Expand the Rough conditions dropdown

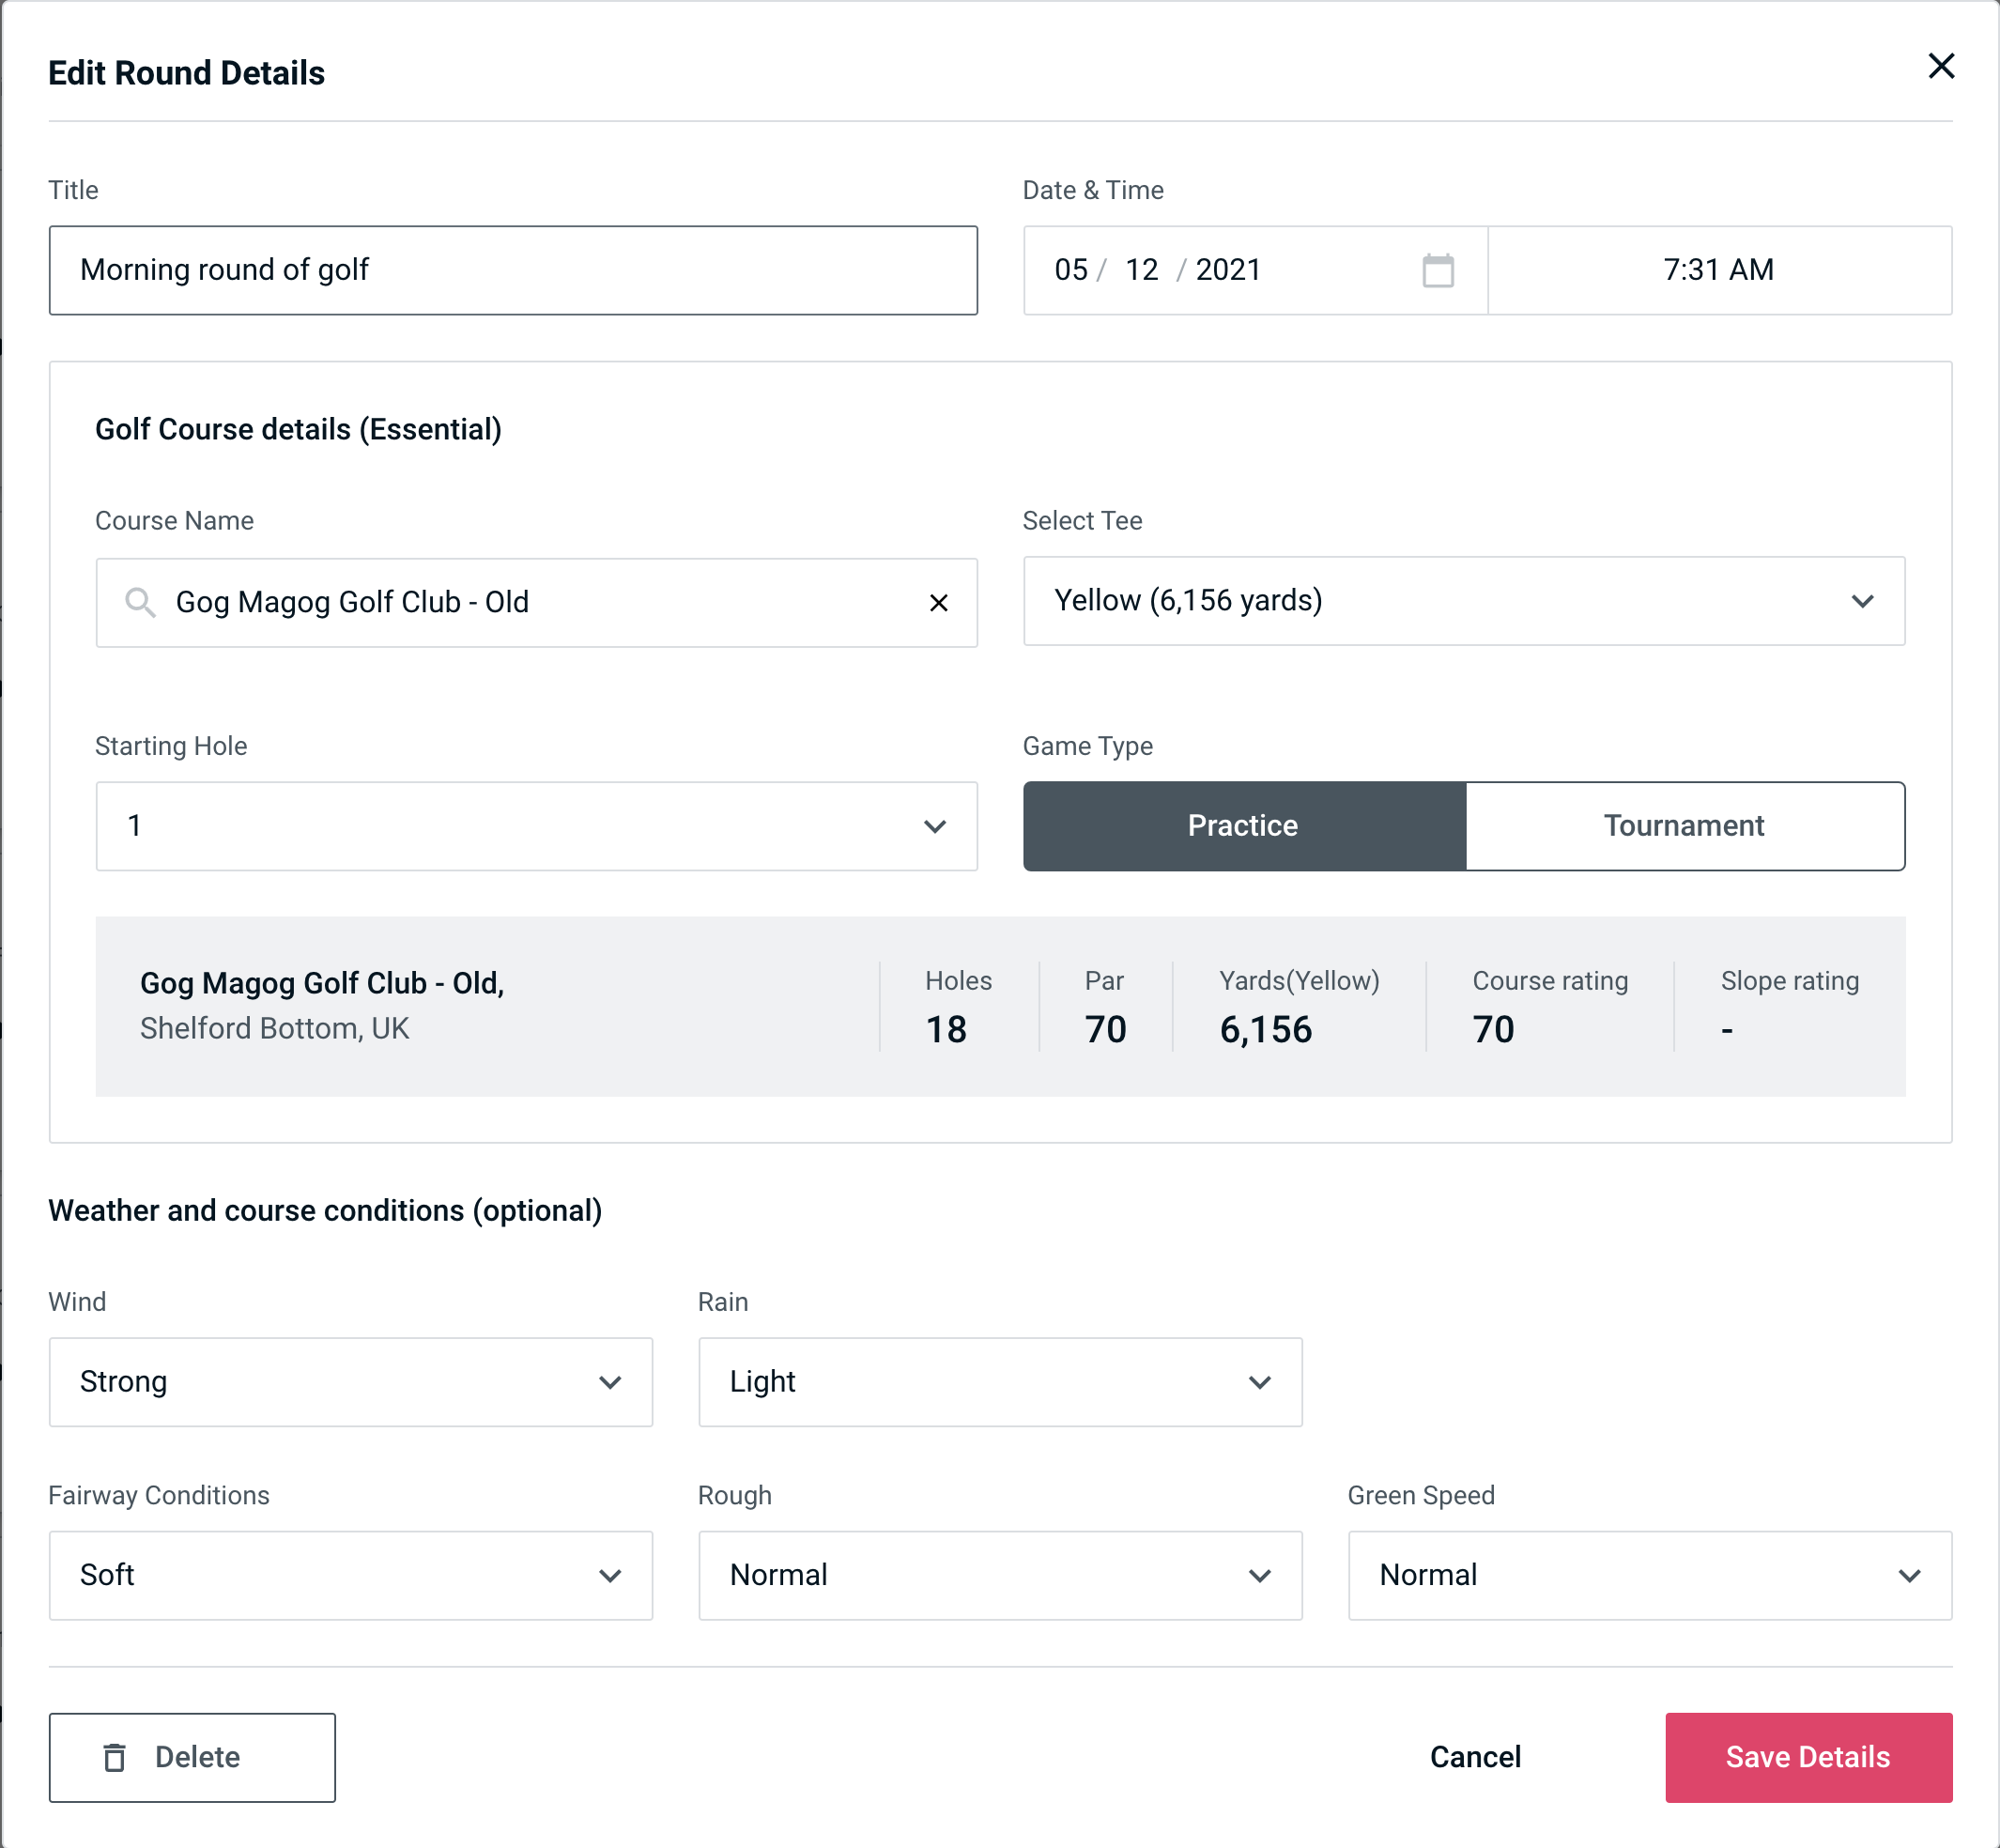click(x=1263, y=1575)
